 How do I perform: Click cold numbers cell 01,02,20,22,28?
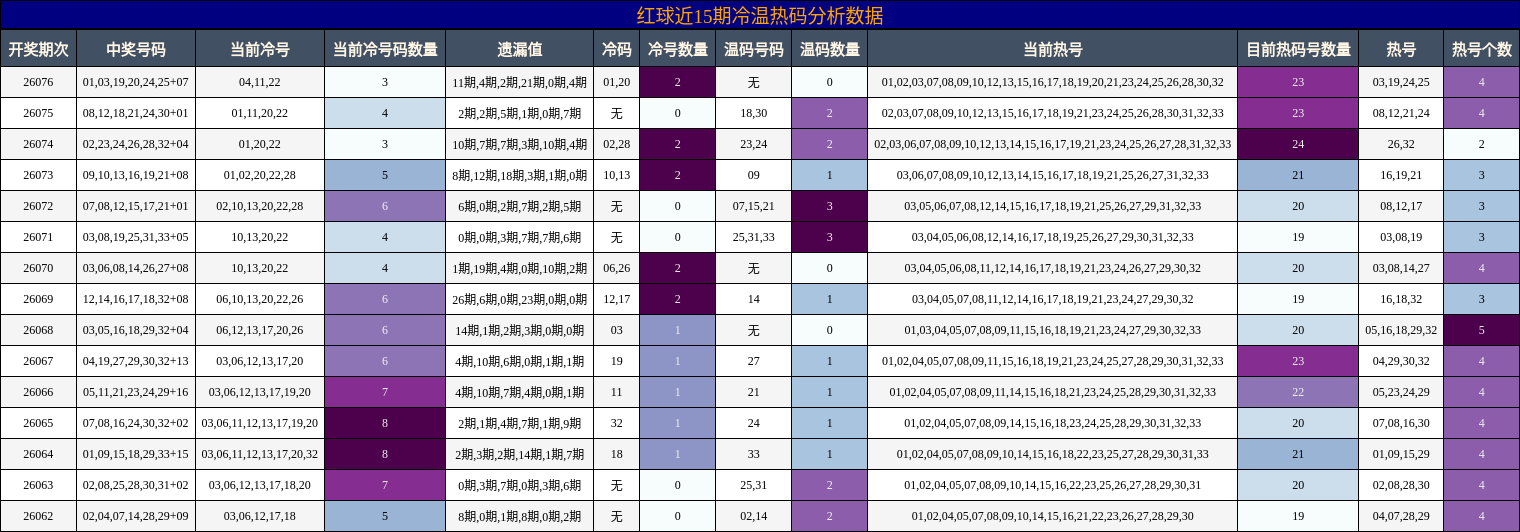click(260, 175)
